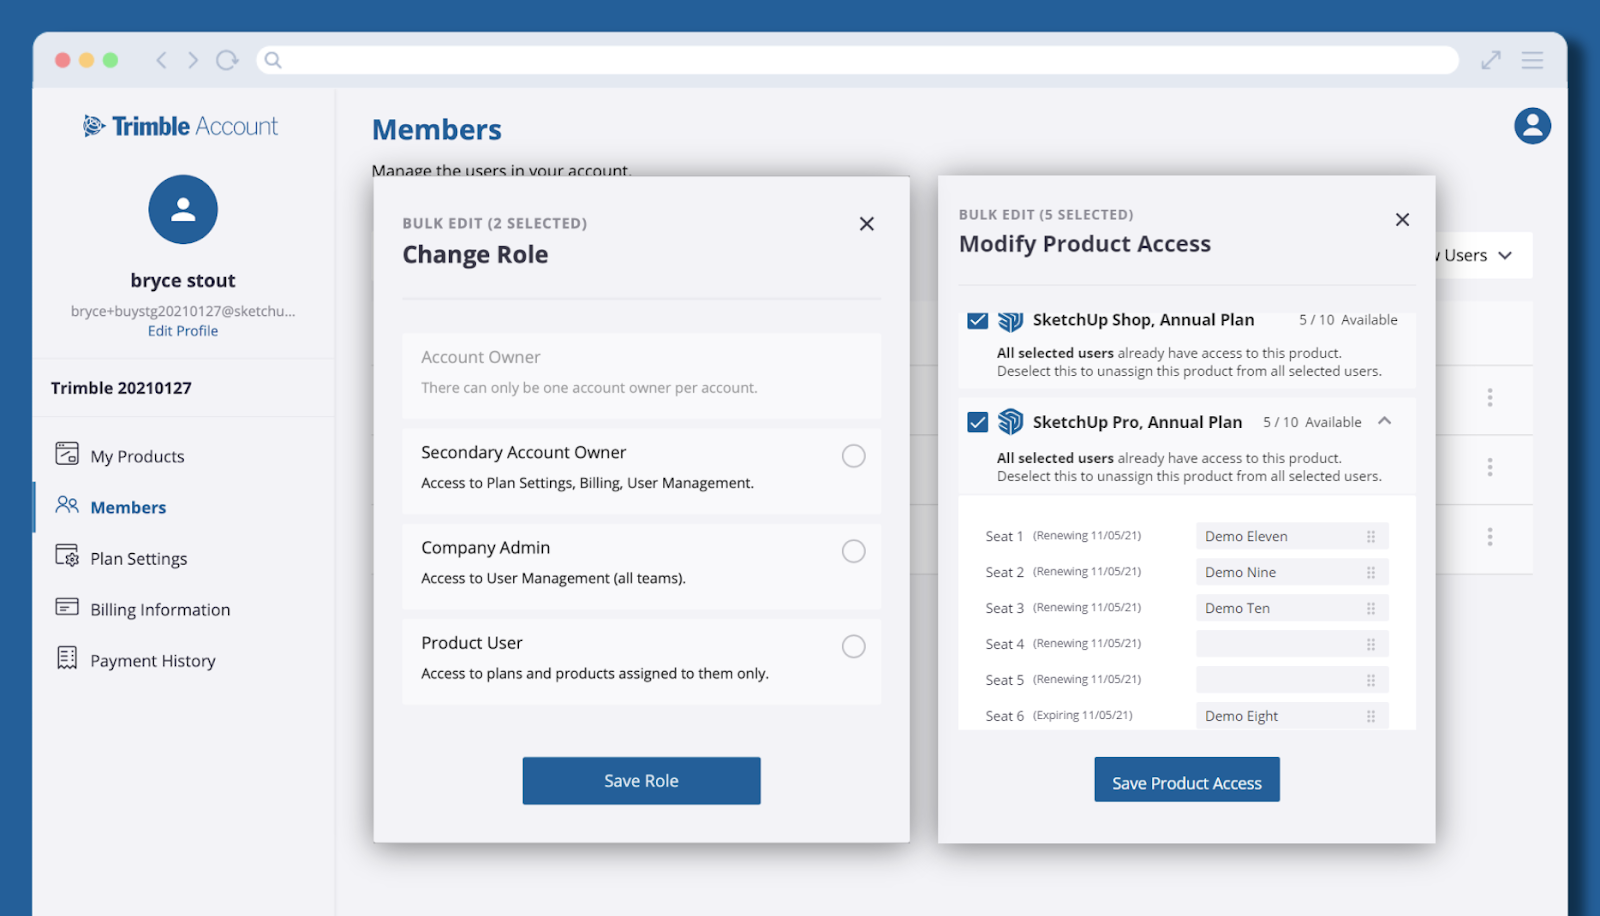Open the user account icon at top right

tap(1532, 126)
